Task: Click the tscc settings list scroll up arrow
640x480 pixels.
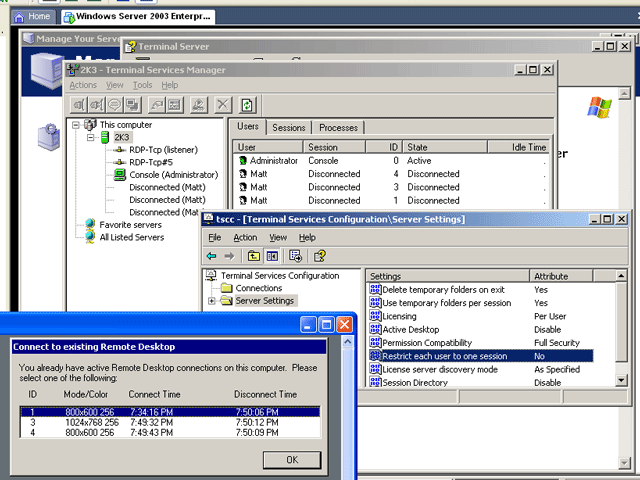Action: (621, 276)
